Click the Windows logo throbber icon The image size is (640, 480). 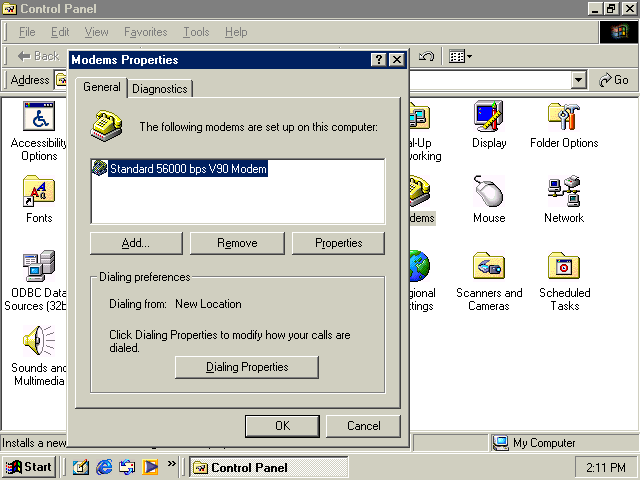pyautogui.click(x=619, y=32)
